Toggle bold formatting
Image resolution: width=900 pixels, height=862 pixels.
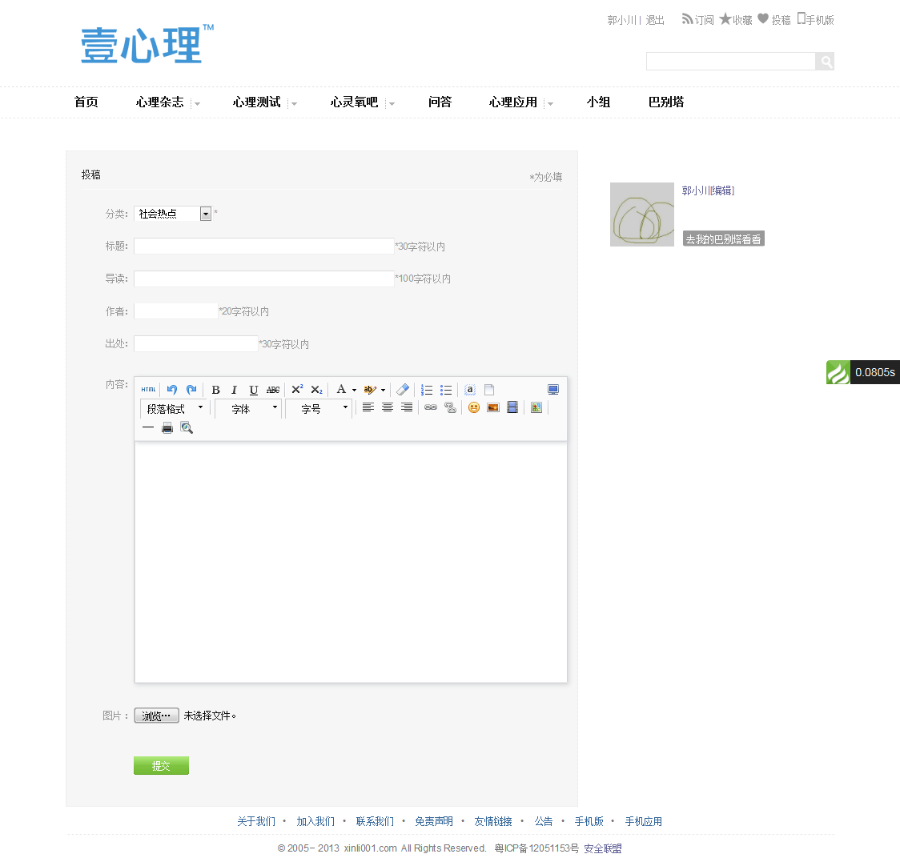pos(215,389)
